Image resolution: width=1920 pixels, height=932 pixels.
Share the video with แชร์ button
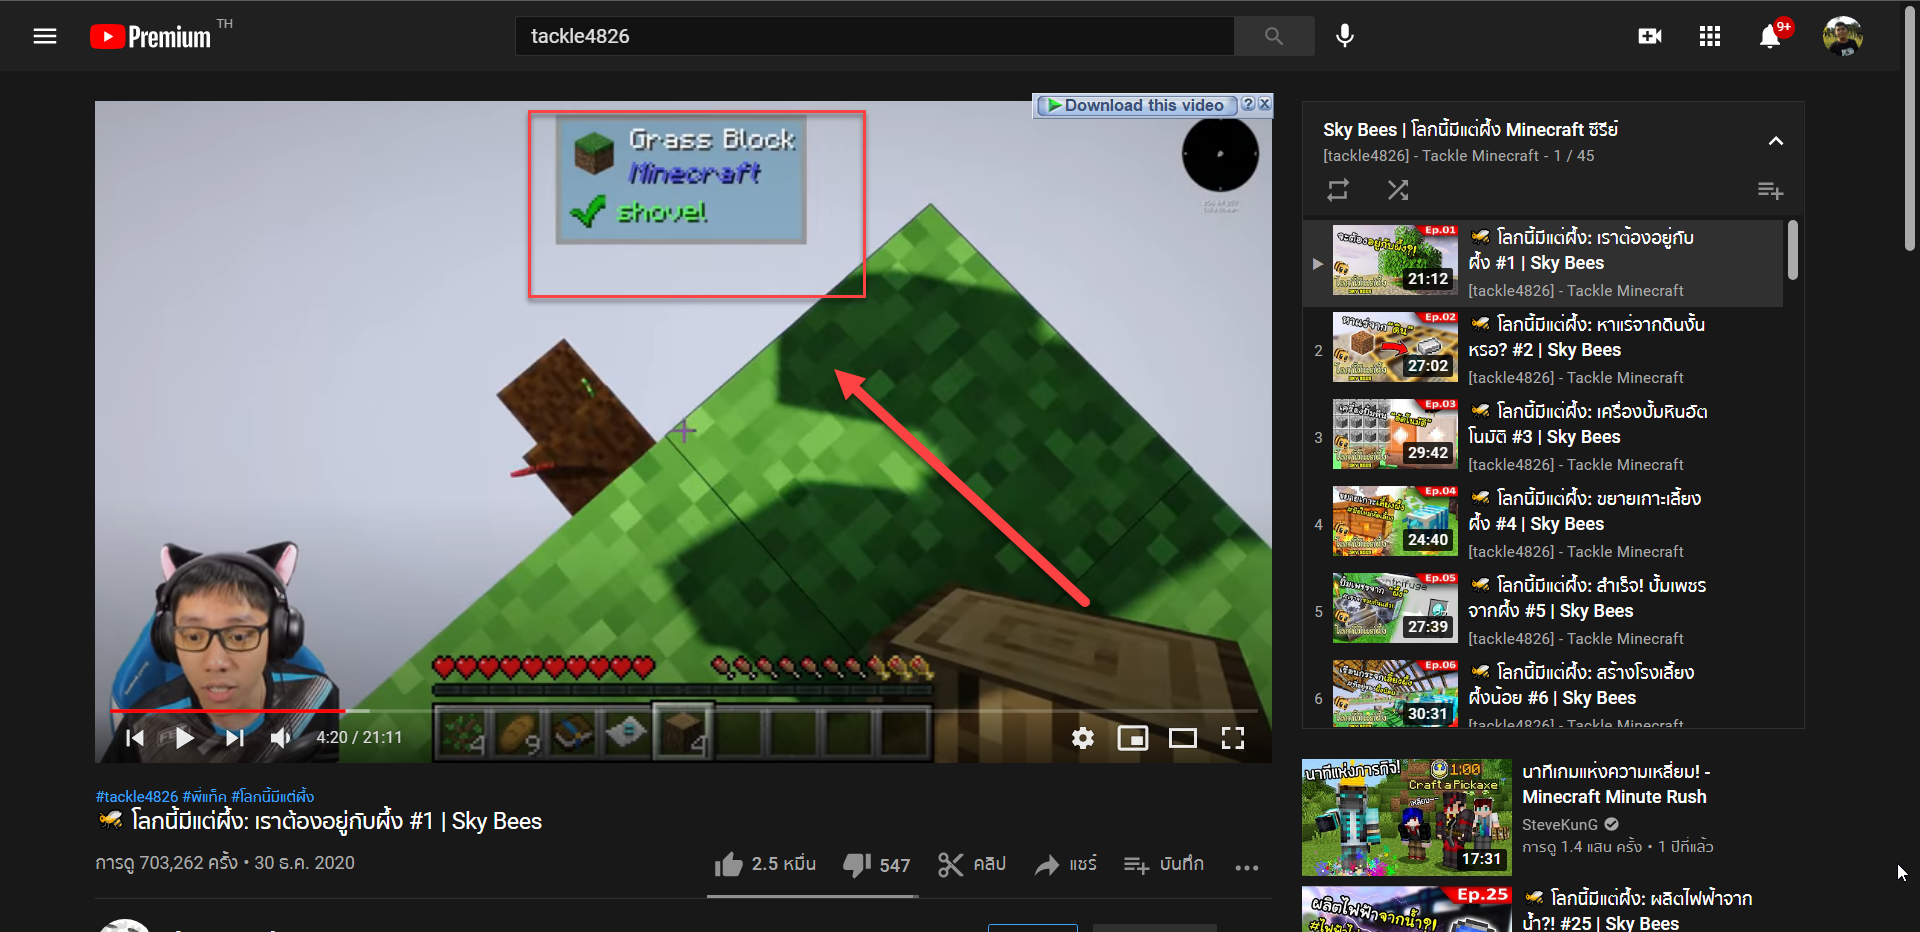1066,864
